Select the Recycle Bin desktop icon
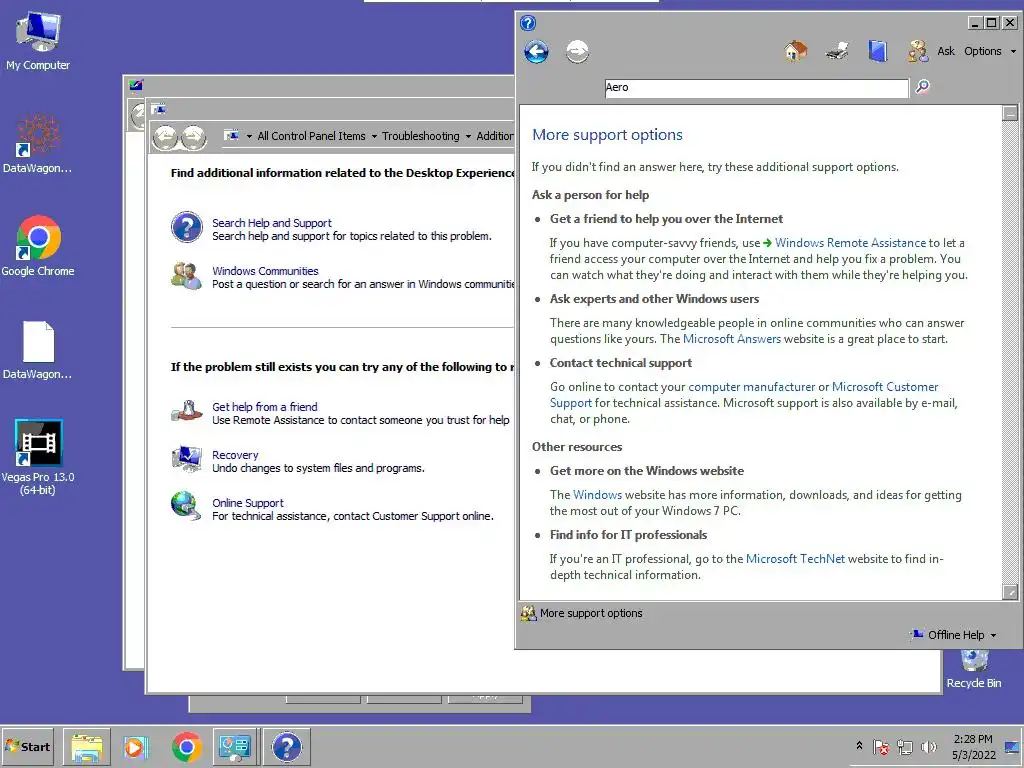This screenshot has width=1024, height=768. coord(974,669)
